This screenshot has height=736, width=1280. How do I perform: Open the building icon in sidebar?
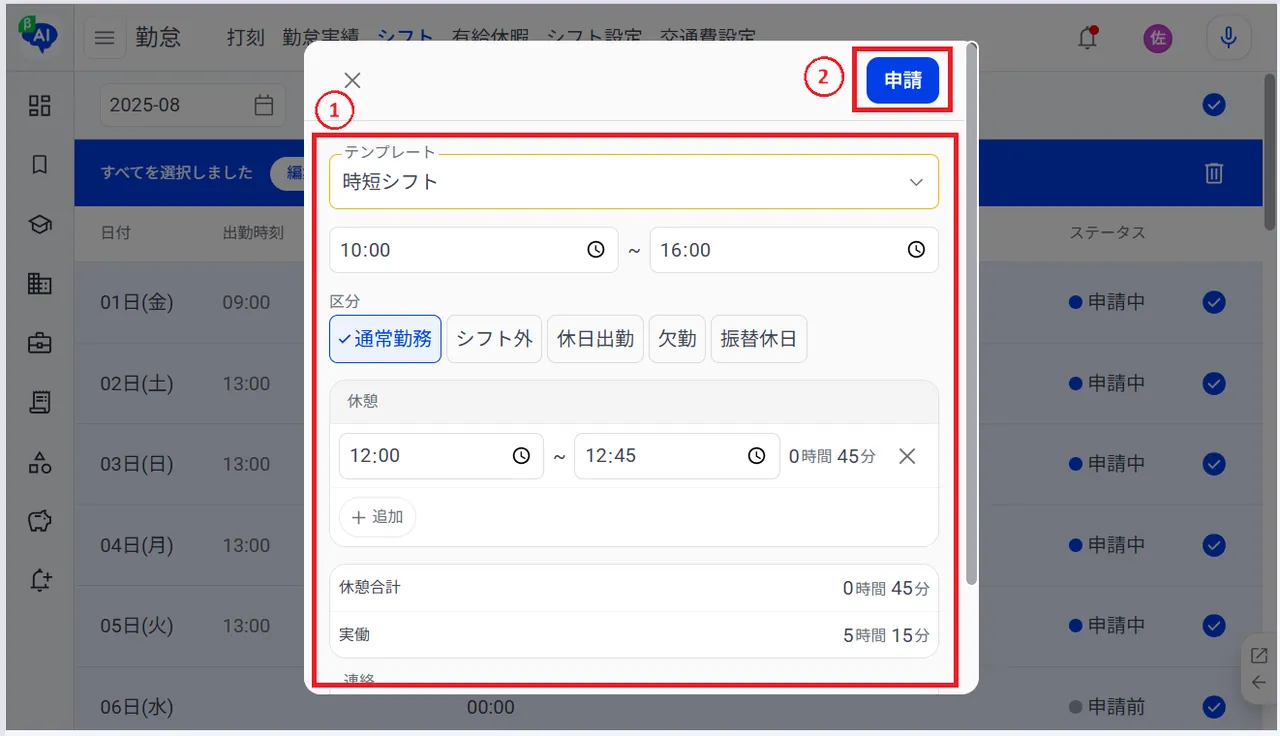[x=40, y=284]
